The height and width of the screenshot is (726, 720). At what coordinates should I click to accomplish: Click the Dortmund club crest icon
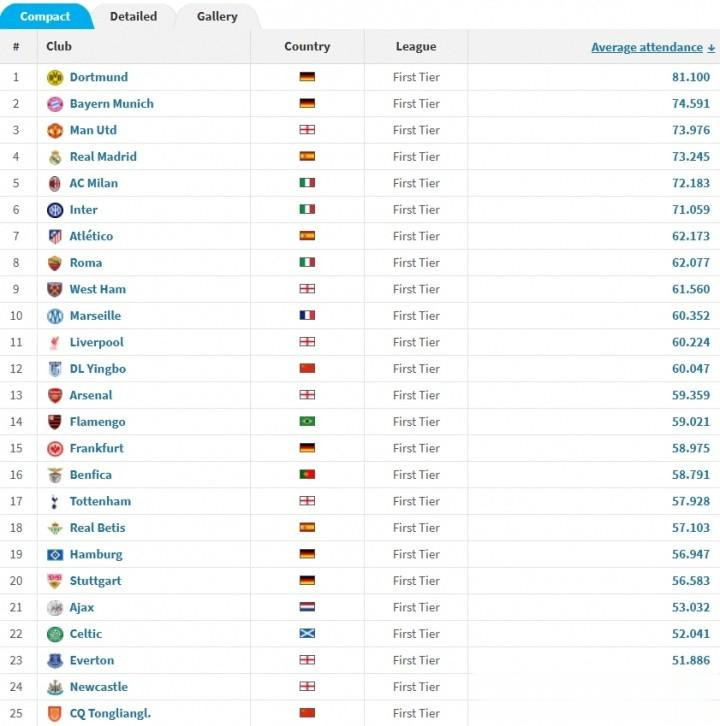click(55, 77)
